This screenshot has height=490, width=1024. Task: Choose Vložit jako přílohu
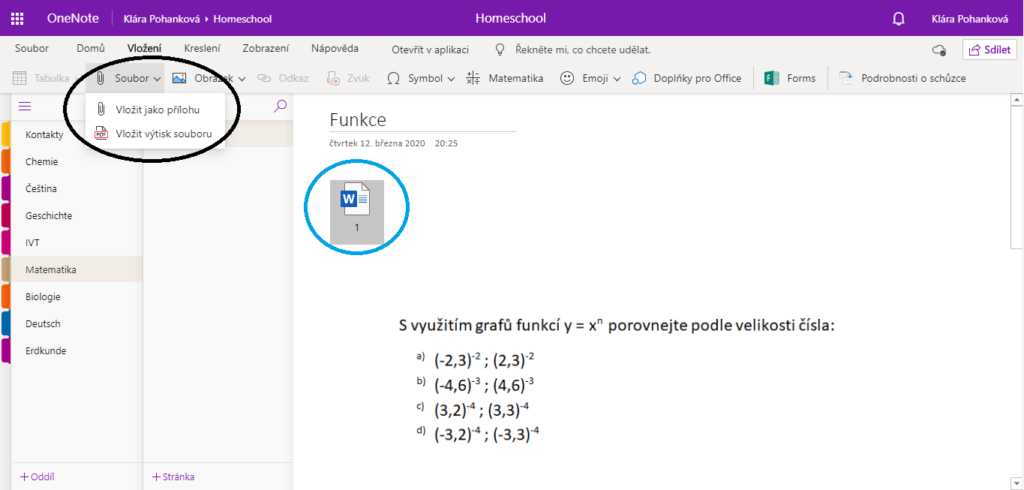[x=157, y=109]
